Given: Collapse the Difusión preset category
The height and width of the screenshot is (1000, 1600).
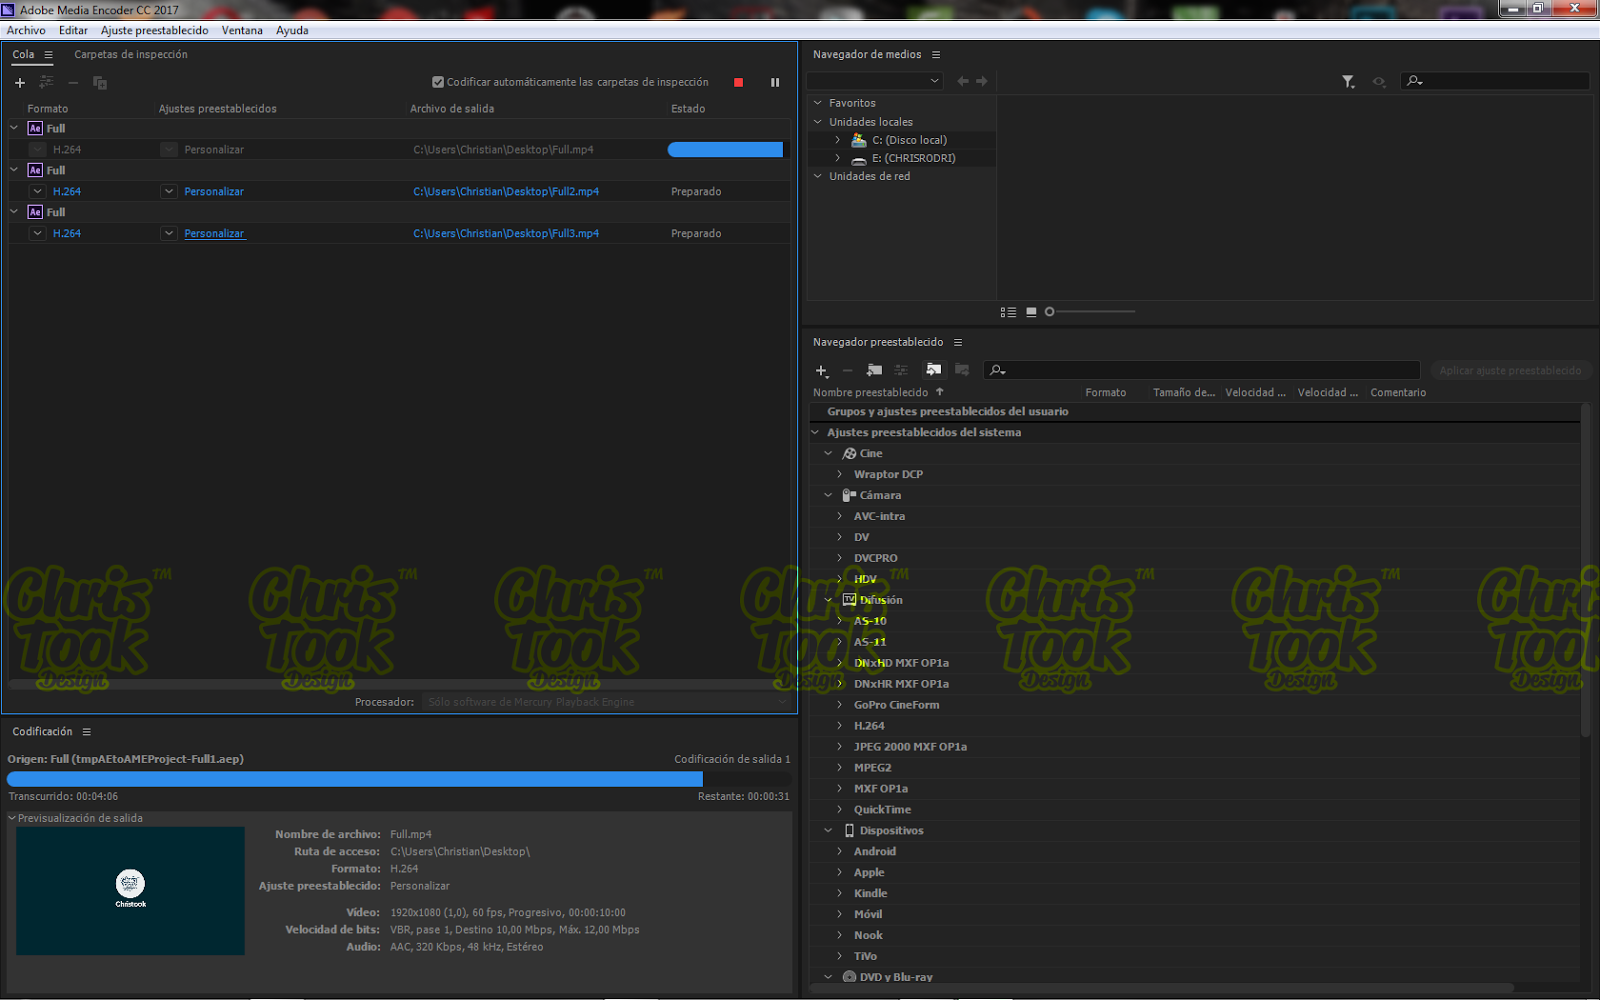Looking at the screenshot, I should pyautogui.click(x=827, y=600).
